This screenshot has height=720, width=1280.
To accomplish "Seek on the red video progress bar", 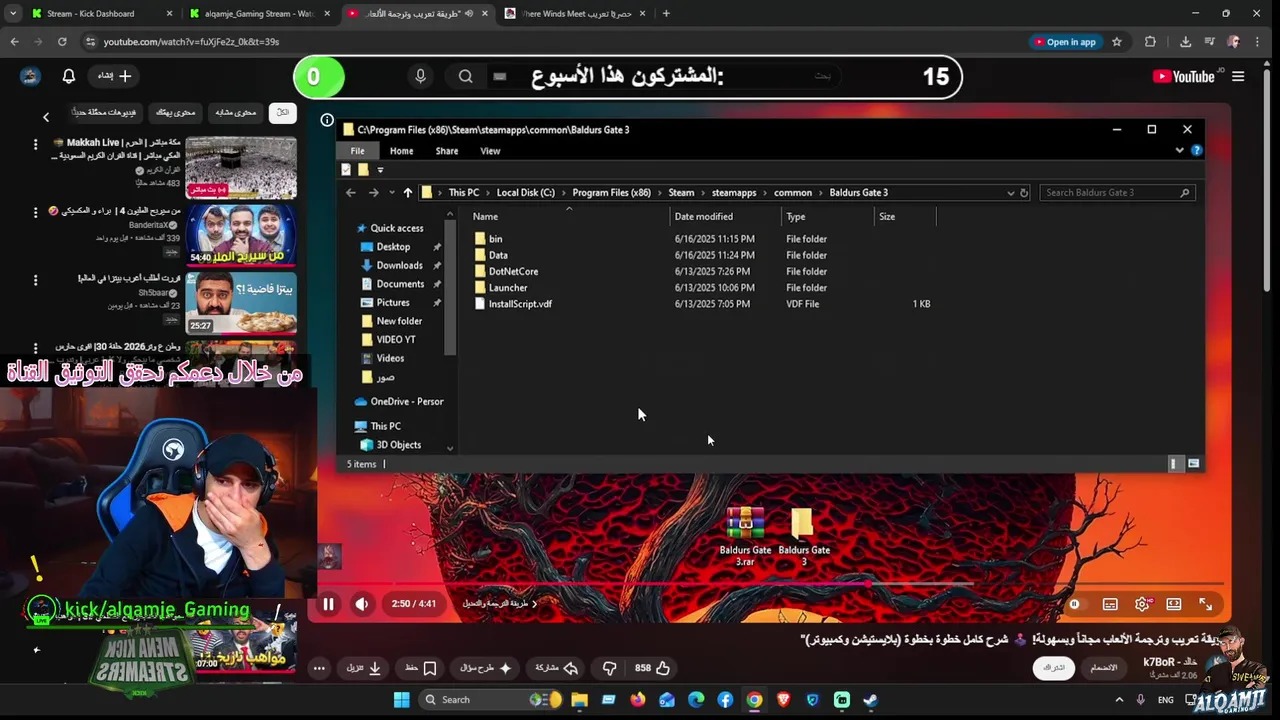I will click(x=768, y=582).
